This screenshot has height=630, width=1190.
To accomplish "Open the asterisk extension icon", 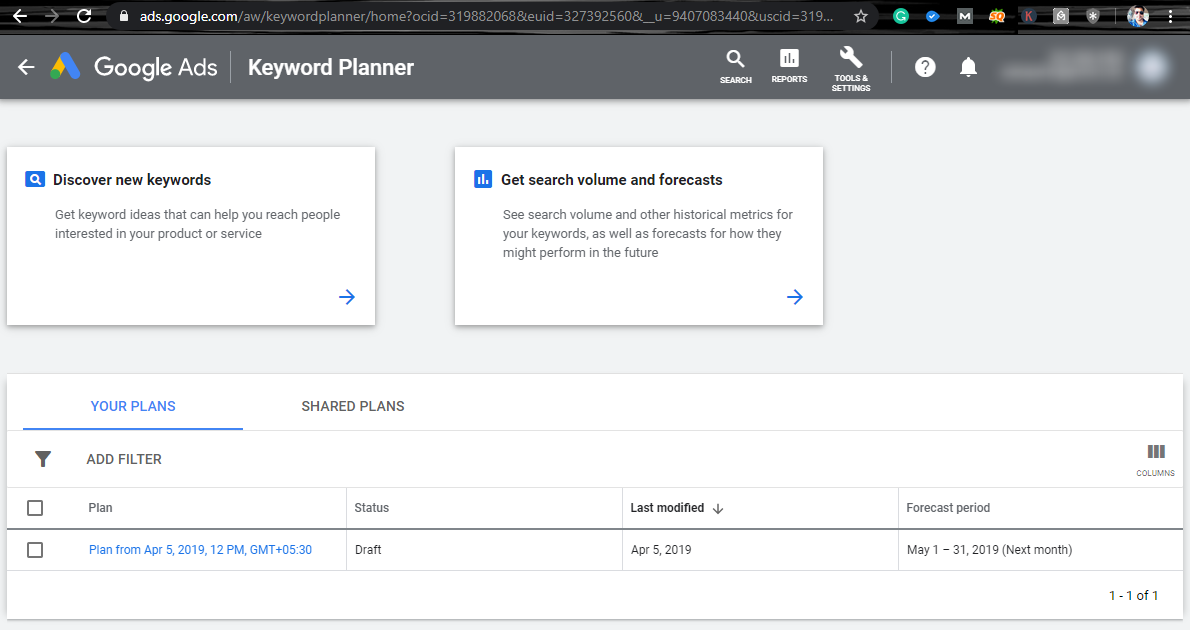I will pos(1093,16).
